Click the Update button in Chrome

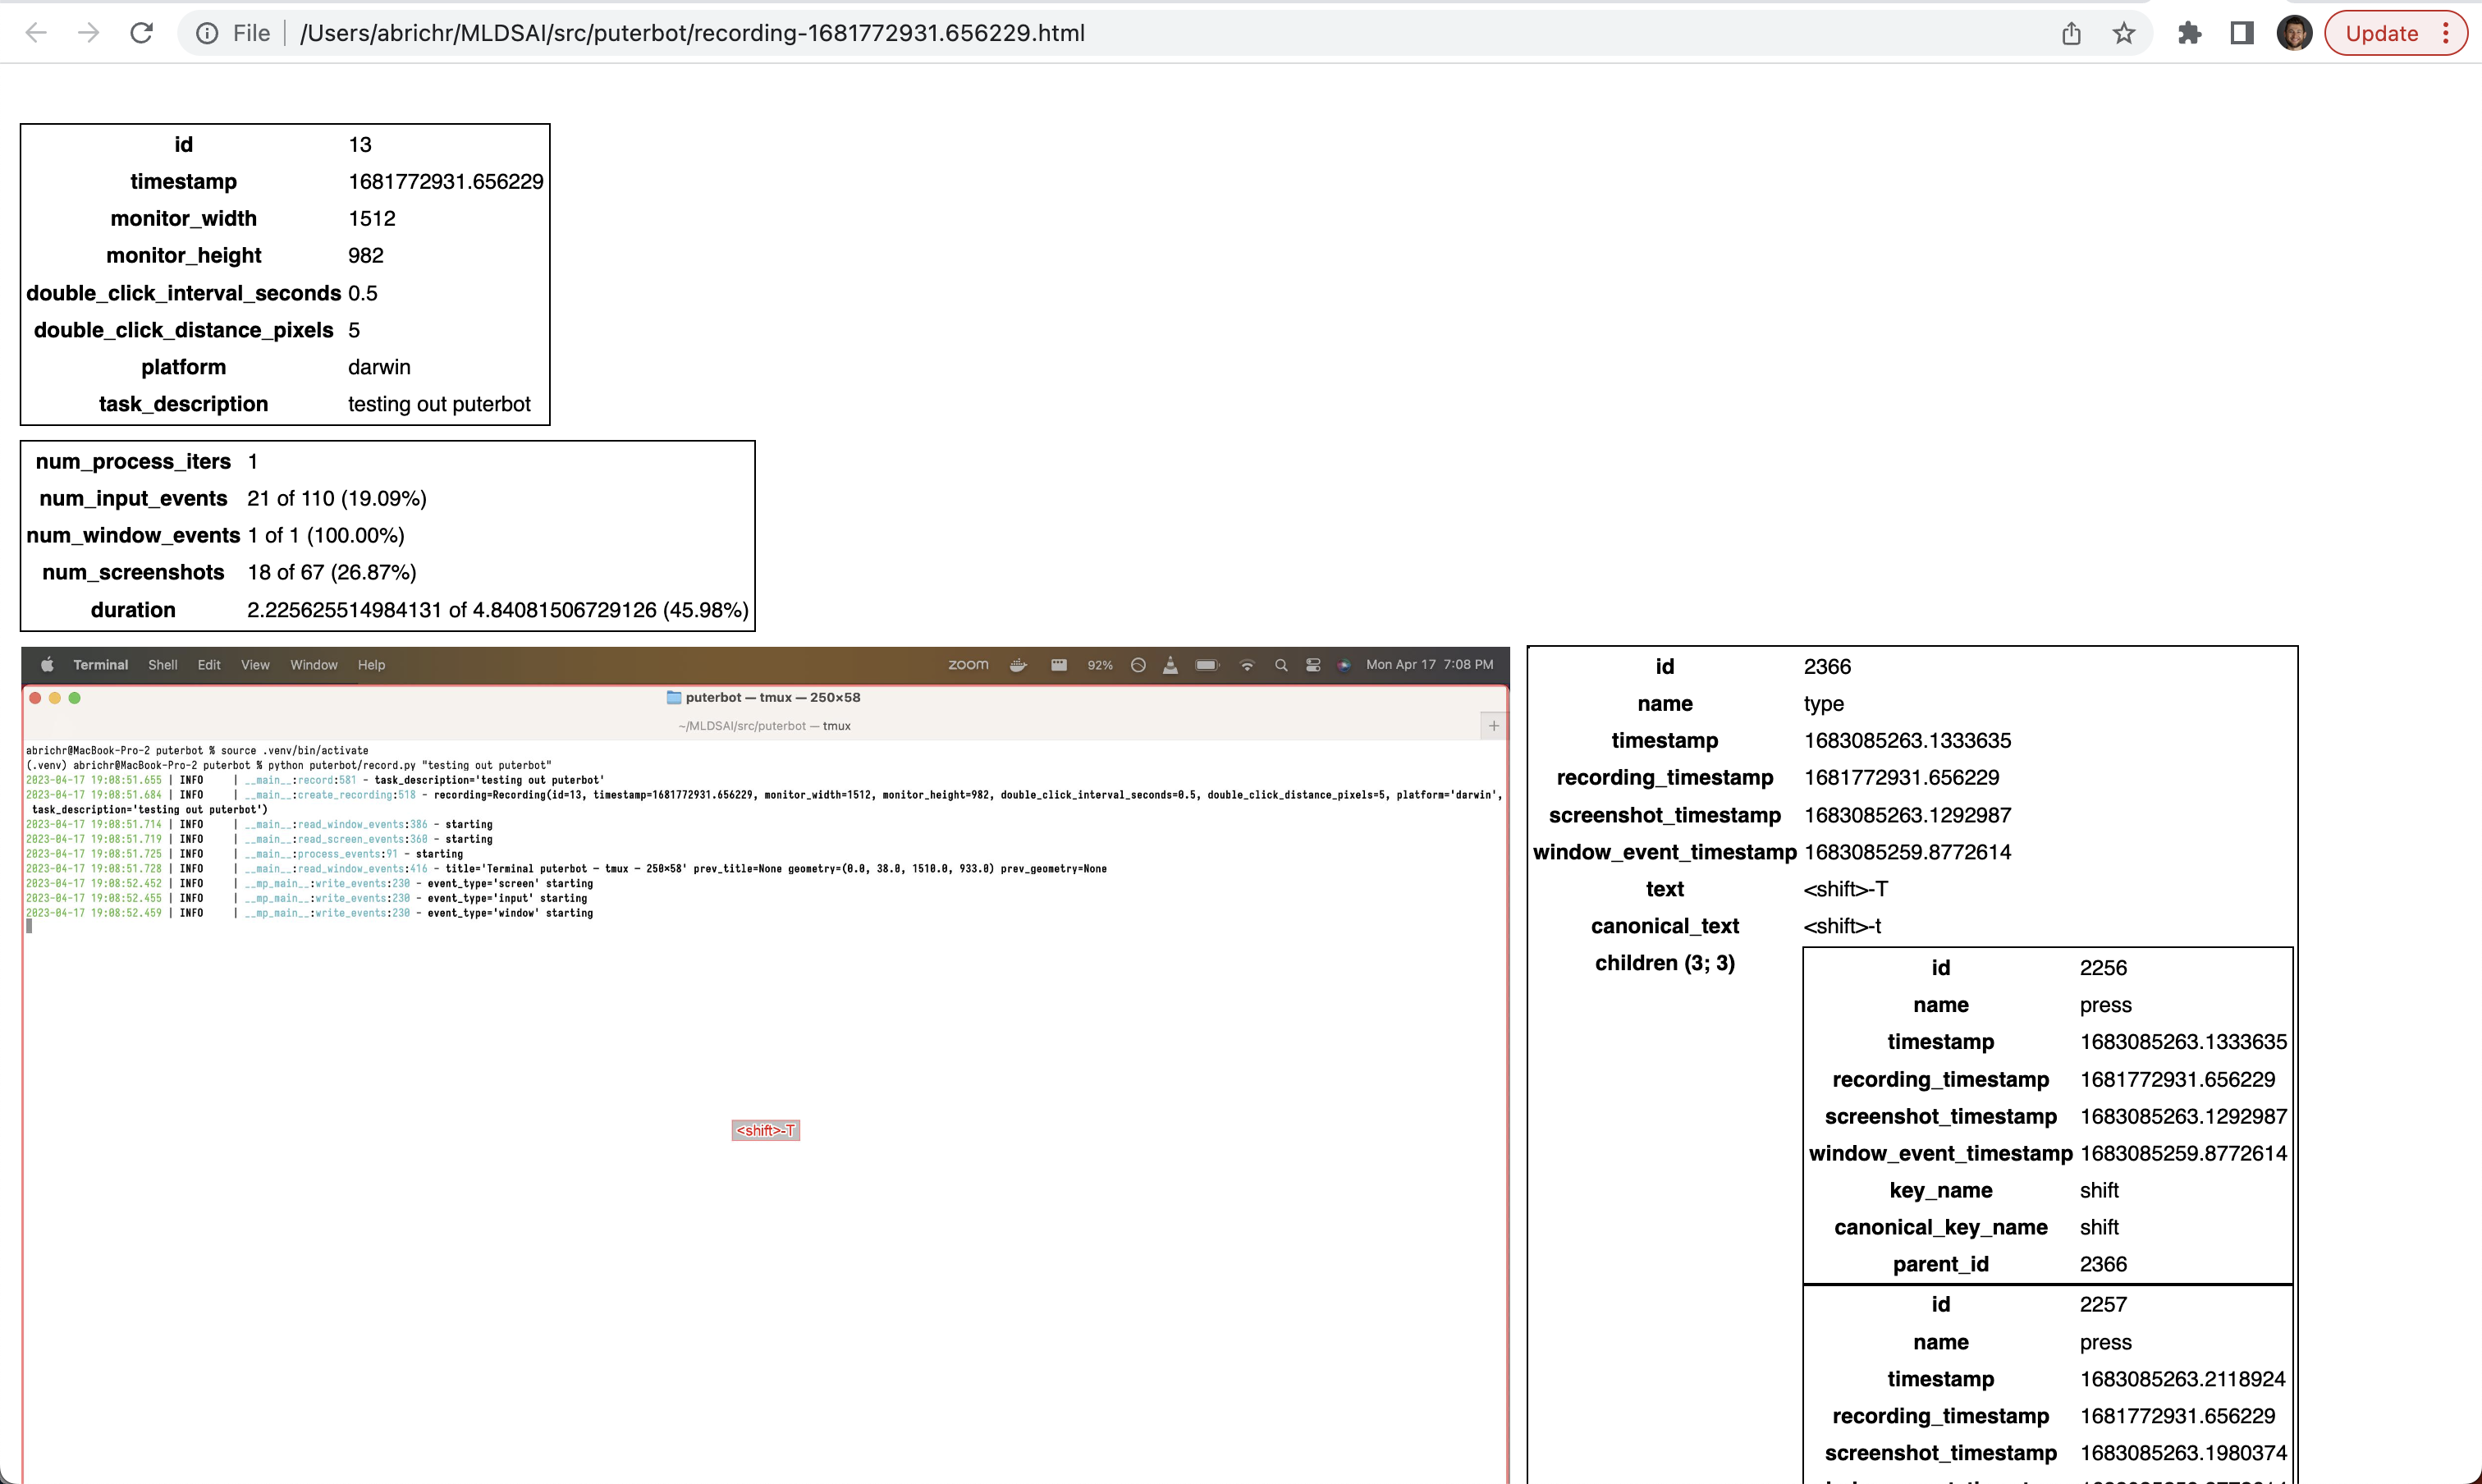[x=2384, y=32]
